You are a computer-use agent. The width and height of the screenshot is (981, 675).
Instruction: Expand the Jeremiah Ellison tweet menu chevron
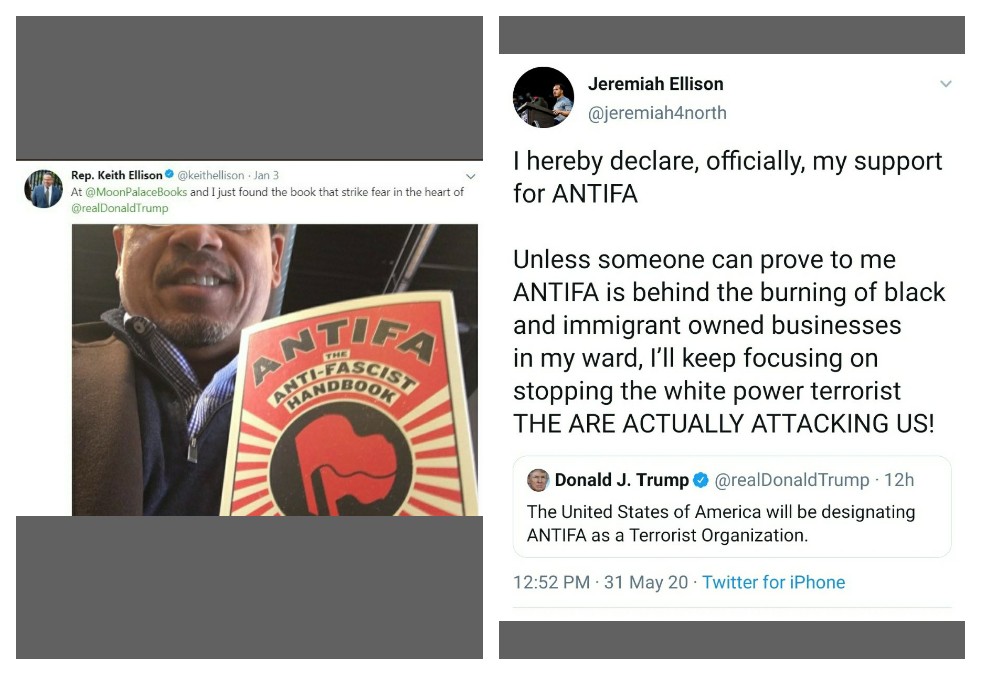click(x=945, y=83)
